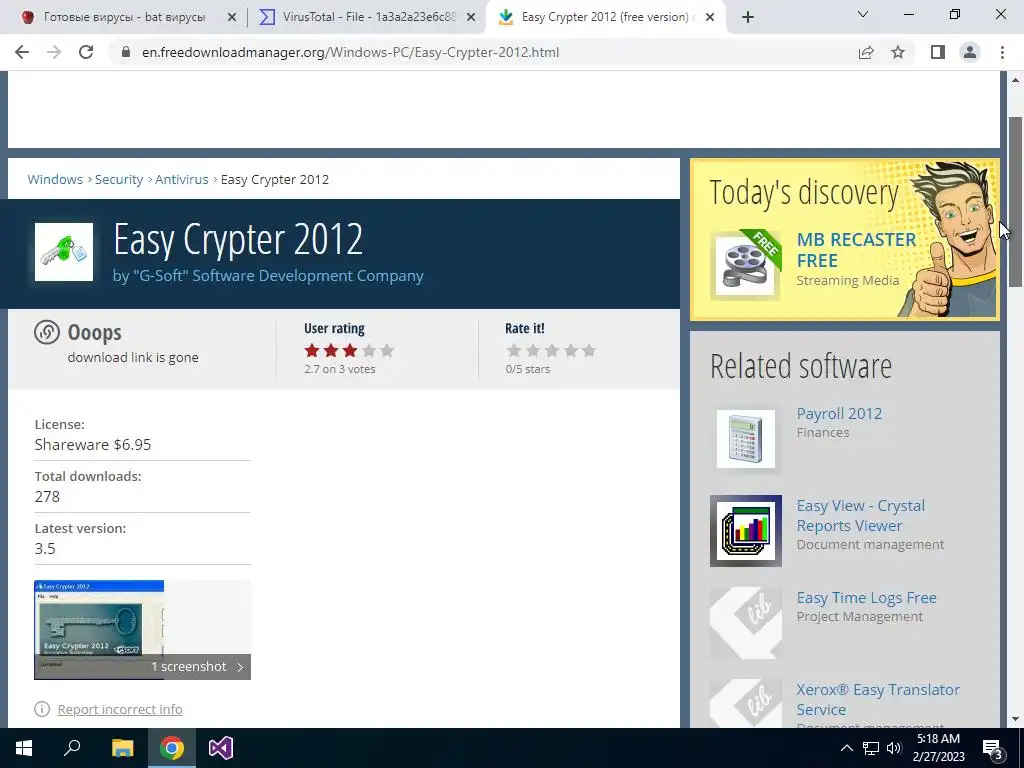This screenshot has height=768, width=1024.
Task: Share this page from the address bar icon
Action: click(866, 52)
